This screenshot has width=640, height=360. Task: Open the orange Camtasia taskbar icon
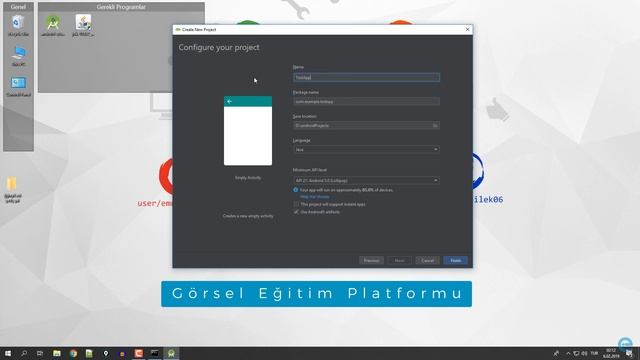(138, 353)
